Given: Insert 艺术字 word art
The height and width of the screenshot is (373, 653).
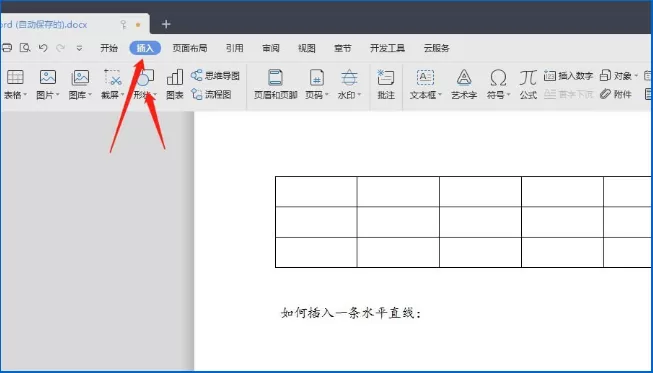Looking at the screenshot, I should (x=464, y=85).
